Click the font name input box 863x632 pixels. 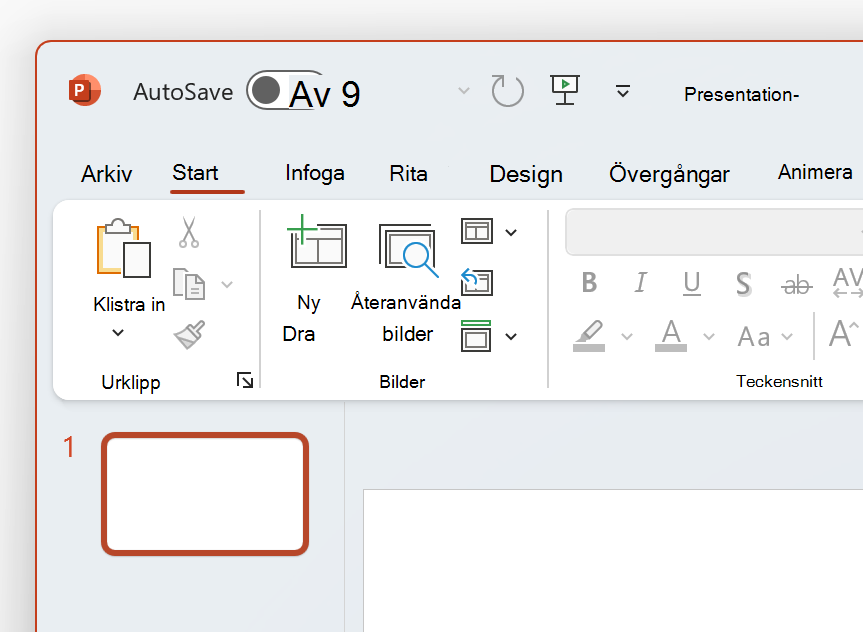coord(714,232)
